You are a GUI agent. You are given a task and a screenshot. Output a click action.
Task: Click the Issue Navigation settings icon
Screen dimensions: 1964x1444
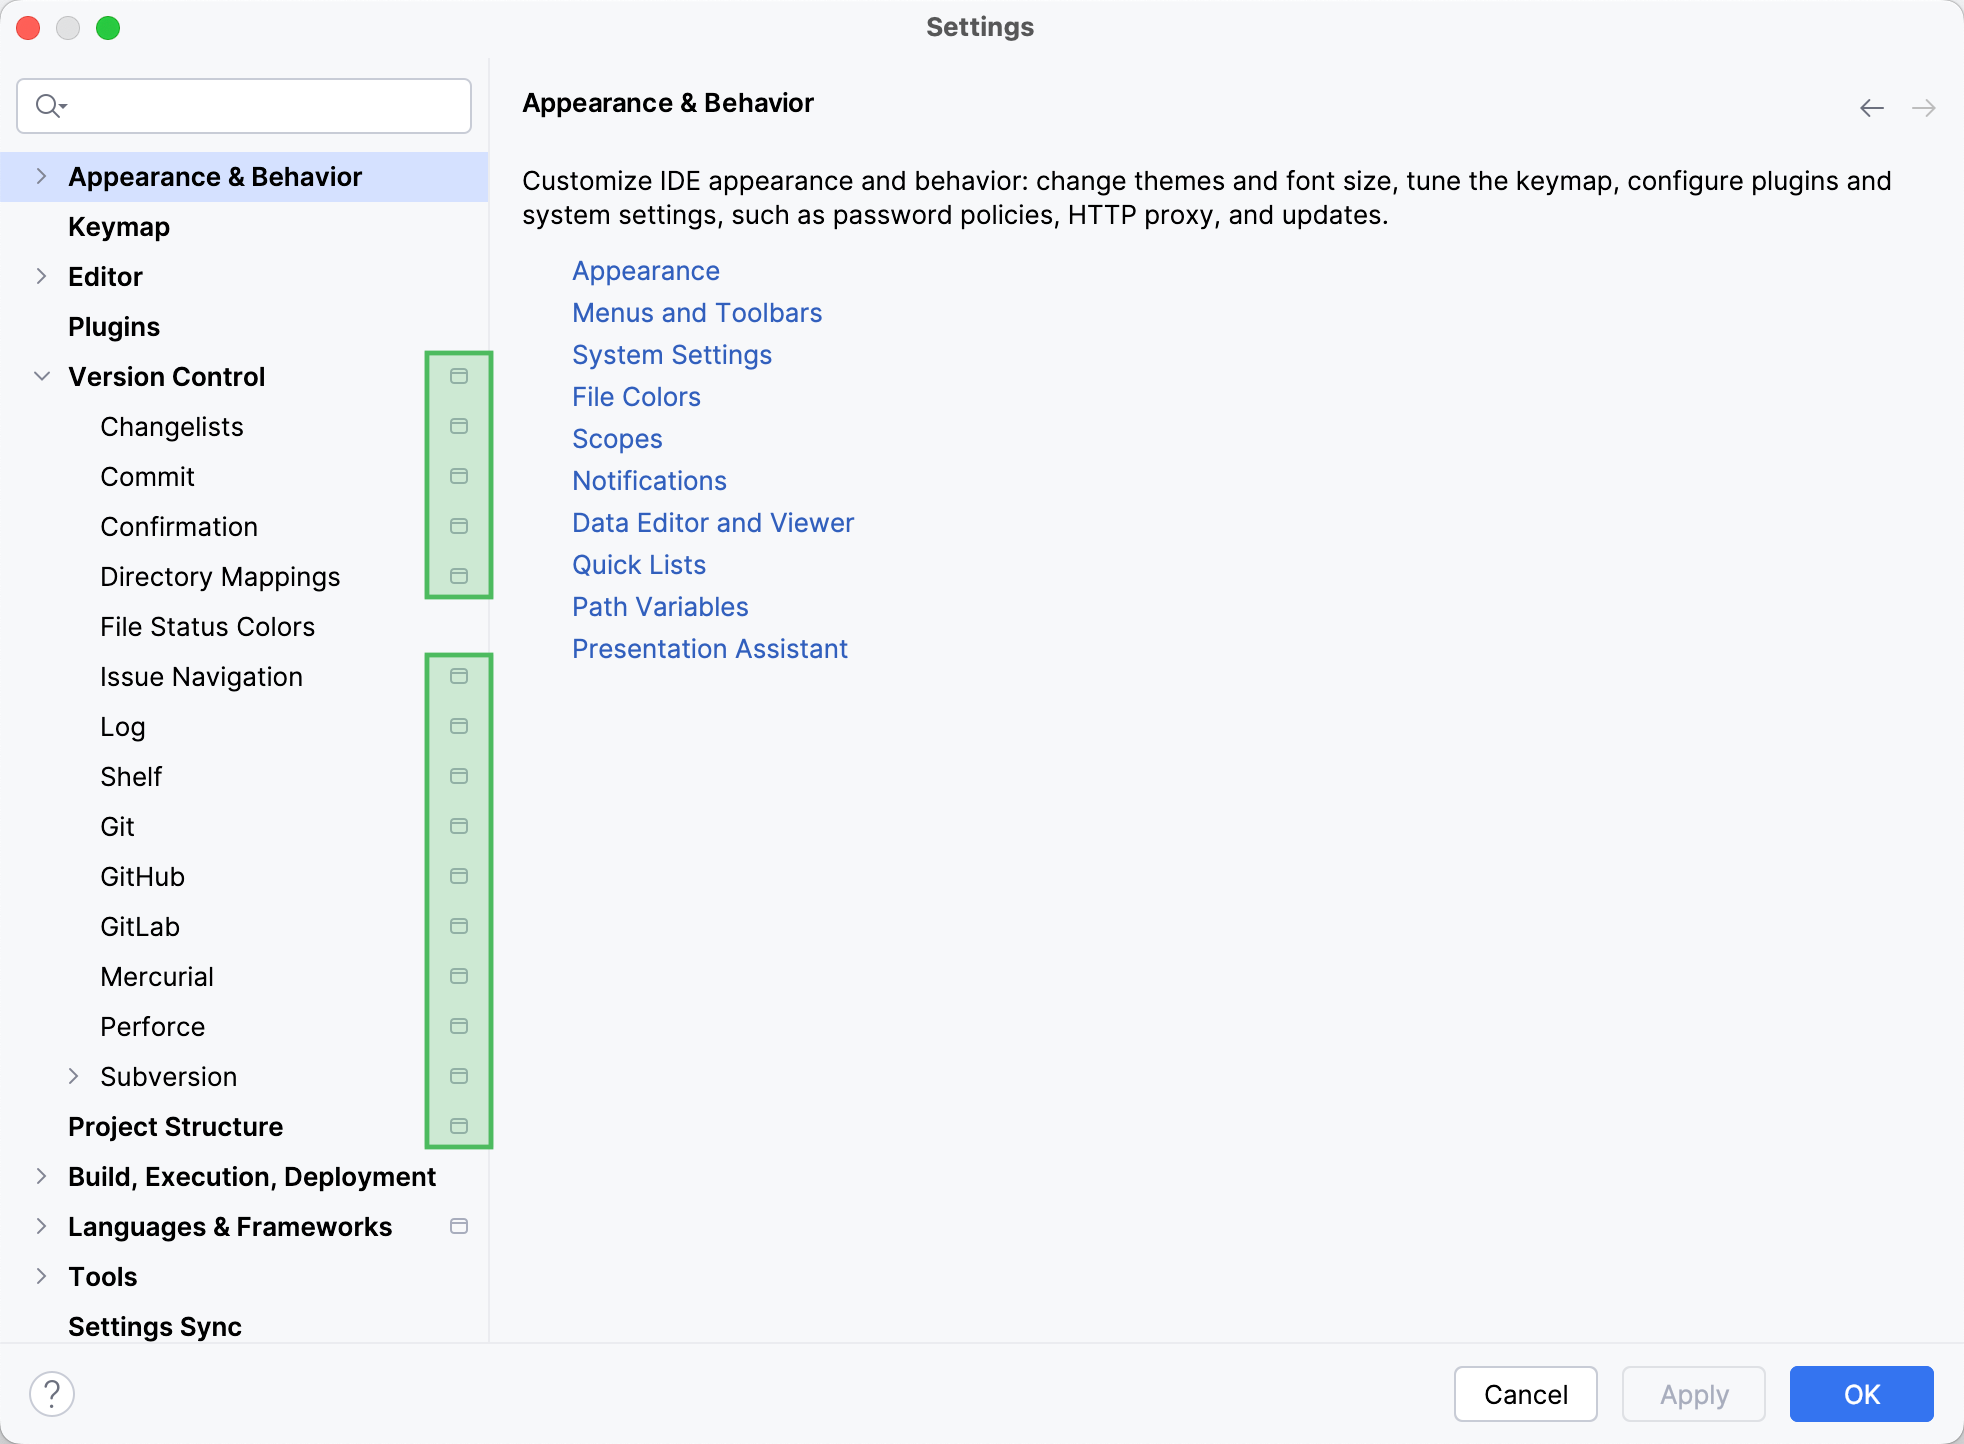[459, 675]
